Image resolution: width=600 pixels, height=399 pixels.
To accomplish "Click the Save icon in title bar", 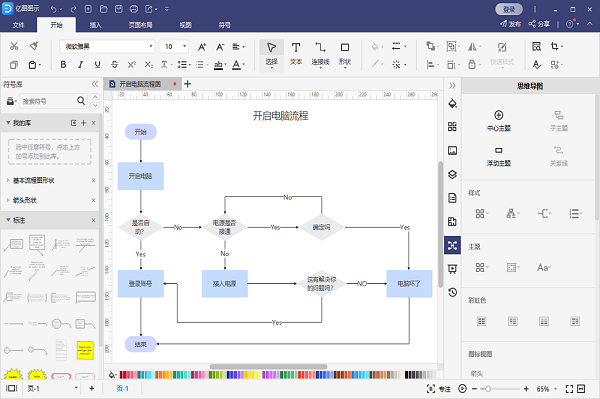I will (x=119, y=9).
